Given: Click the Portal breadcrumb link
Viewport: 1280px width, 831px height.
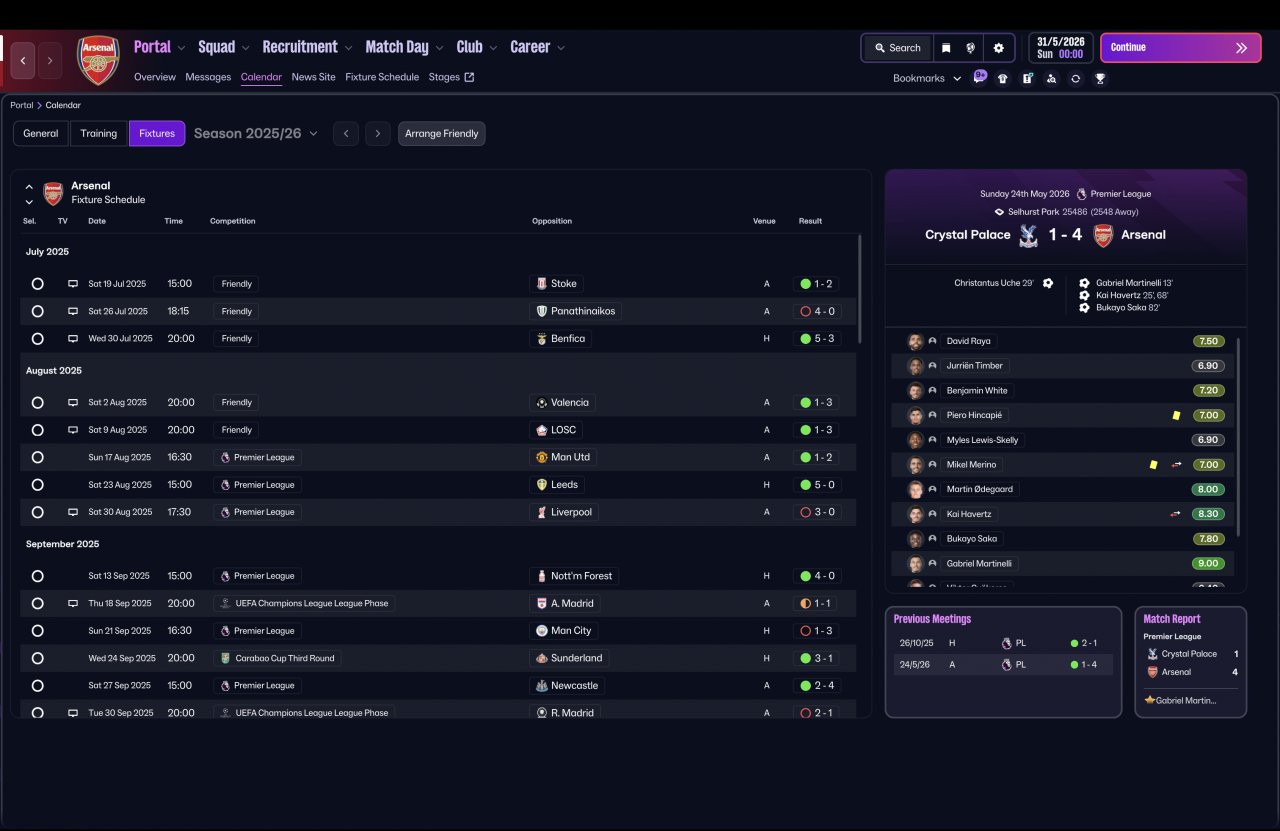Looking at the screenshot, I should (x=22, y=105).
